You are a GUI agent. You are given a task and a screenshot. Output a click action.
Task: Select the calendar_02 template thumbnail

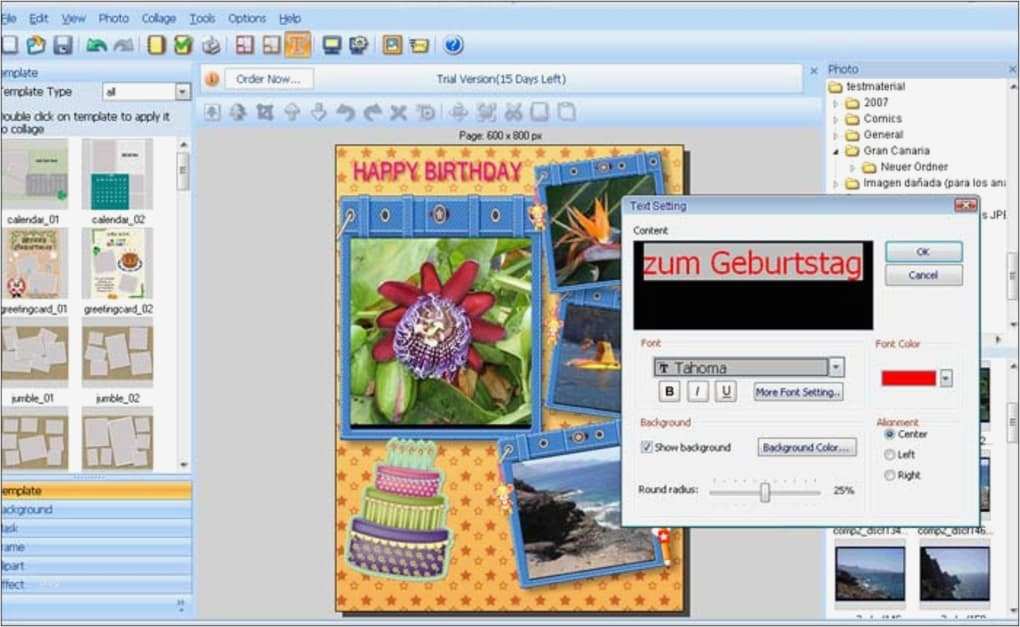(117, 174)
